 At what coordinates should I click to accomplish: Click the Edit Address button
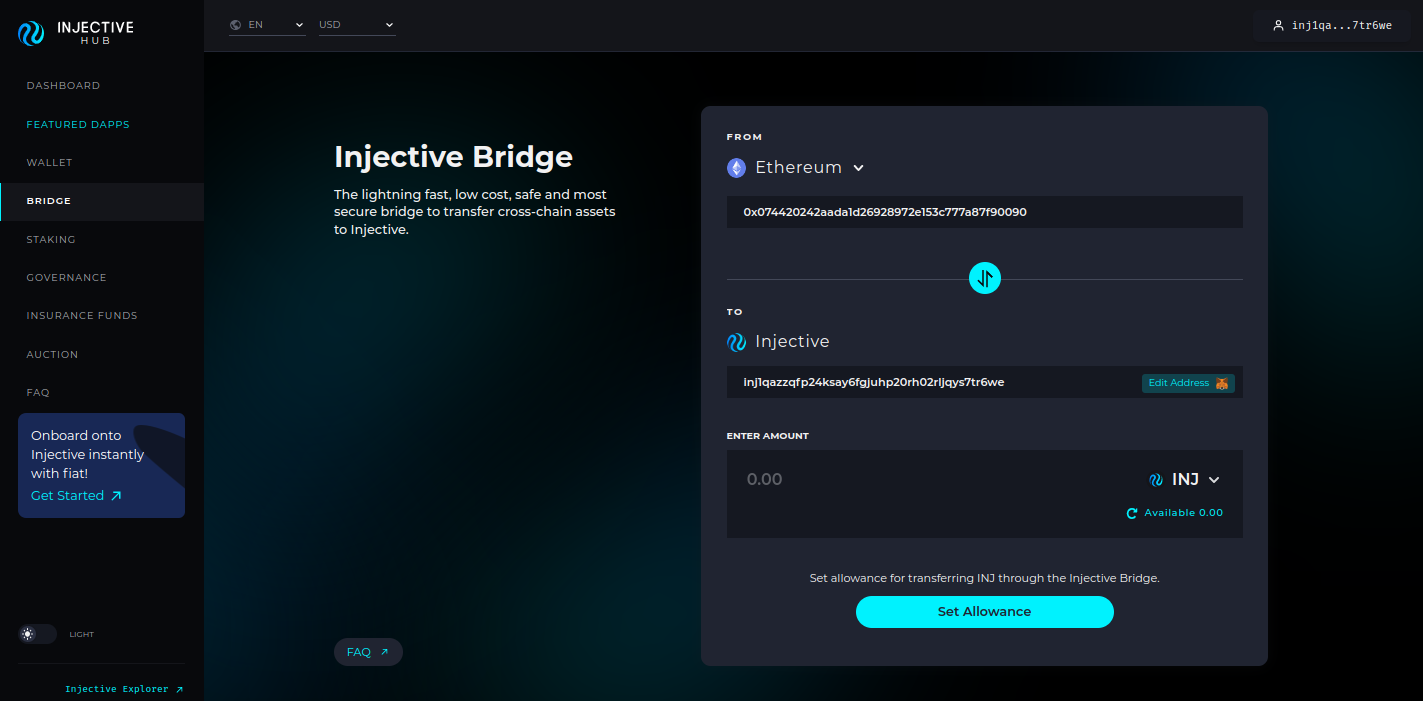click(x=1187, y=383)
